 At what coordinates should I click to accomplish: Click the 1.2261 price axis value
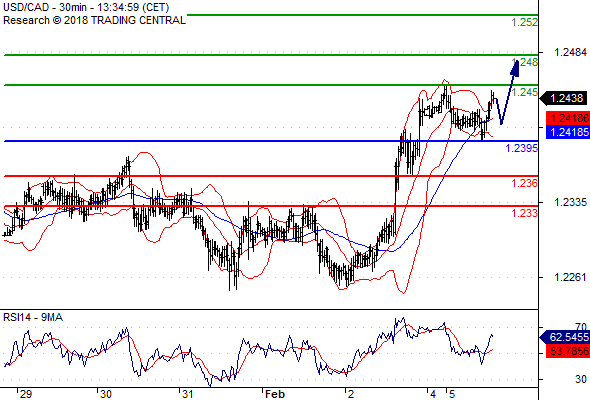[570, 277]
